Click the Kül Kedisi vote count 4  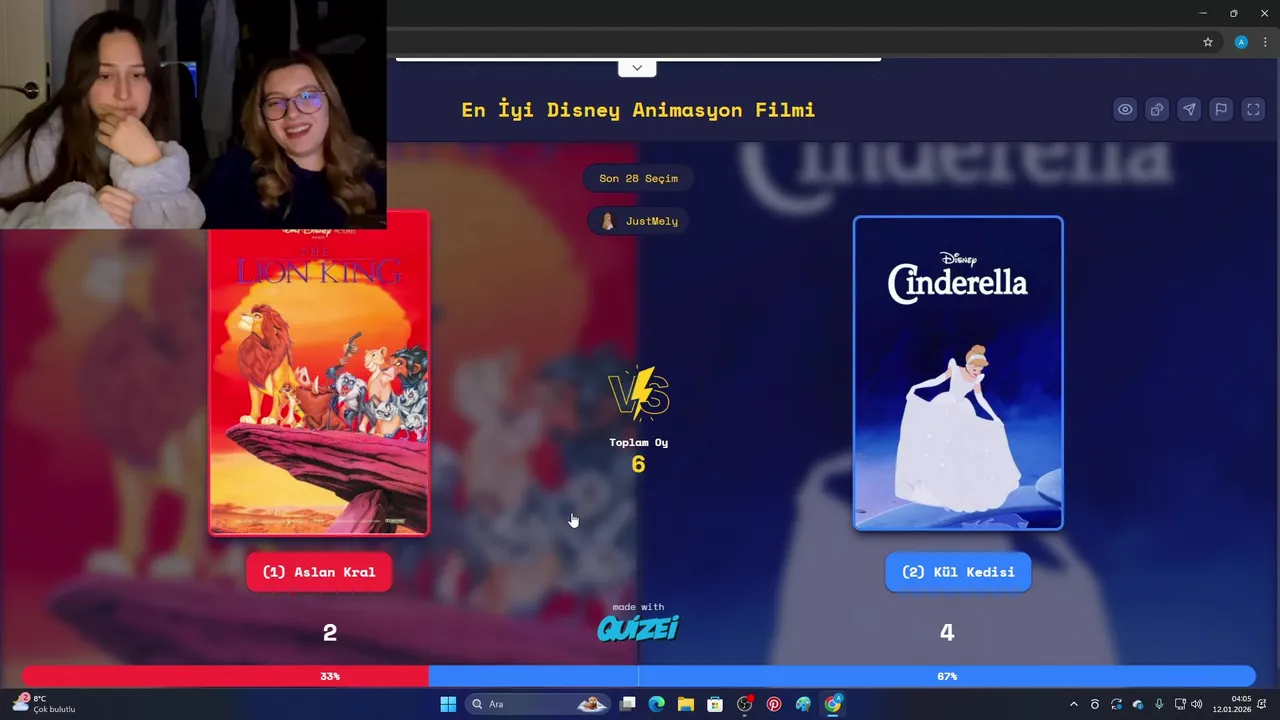947,632
